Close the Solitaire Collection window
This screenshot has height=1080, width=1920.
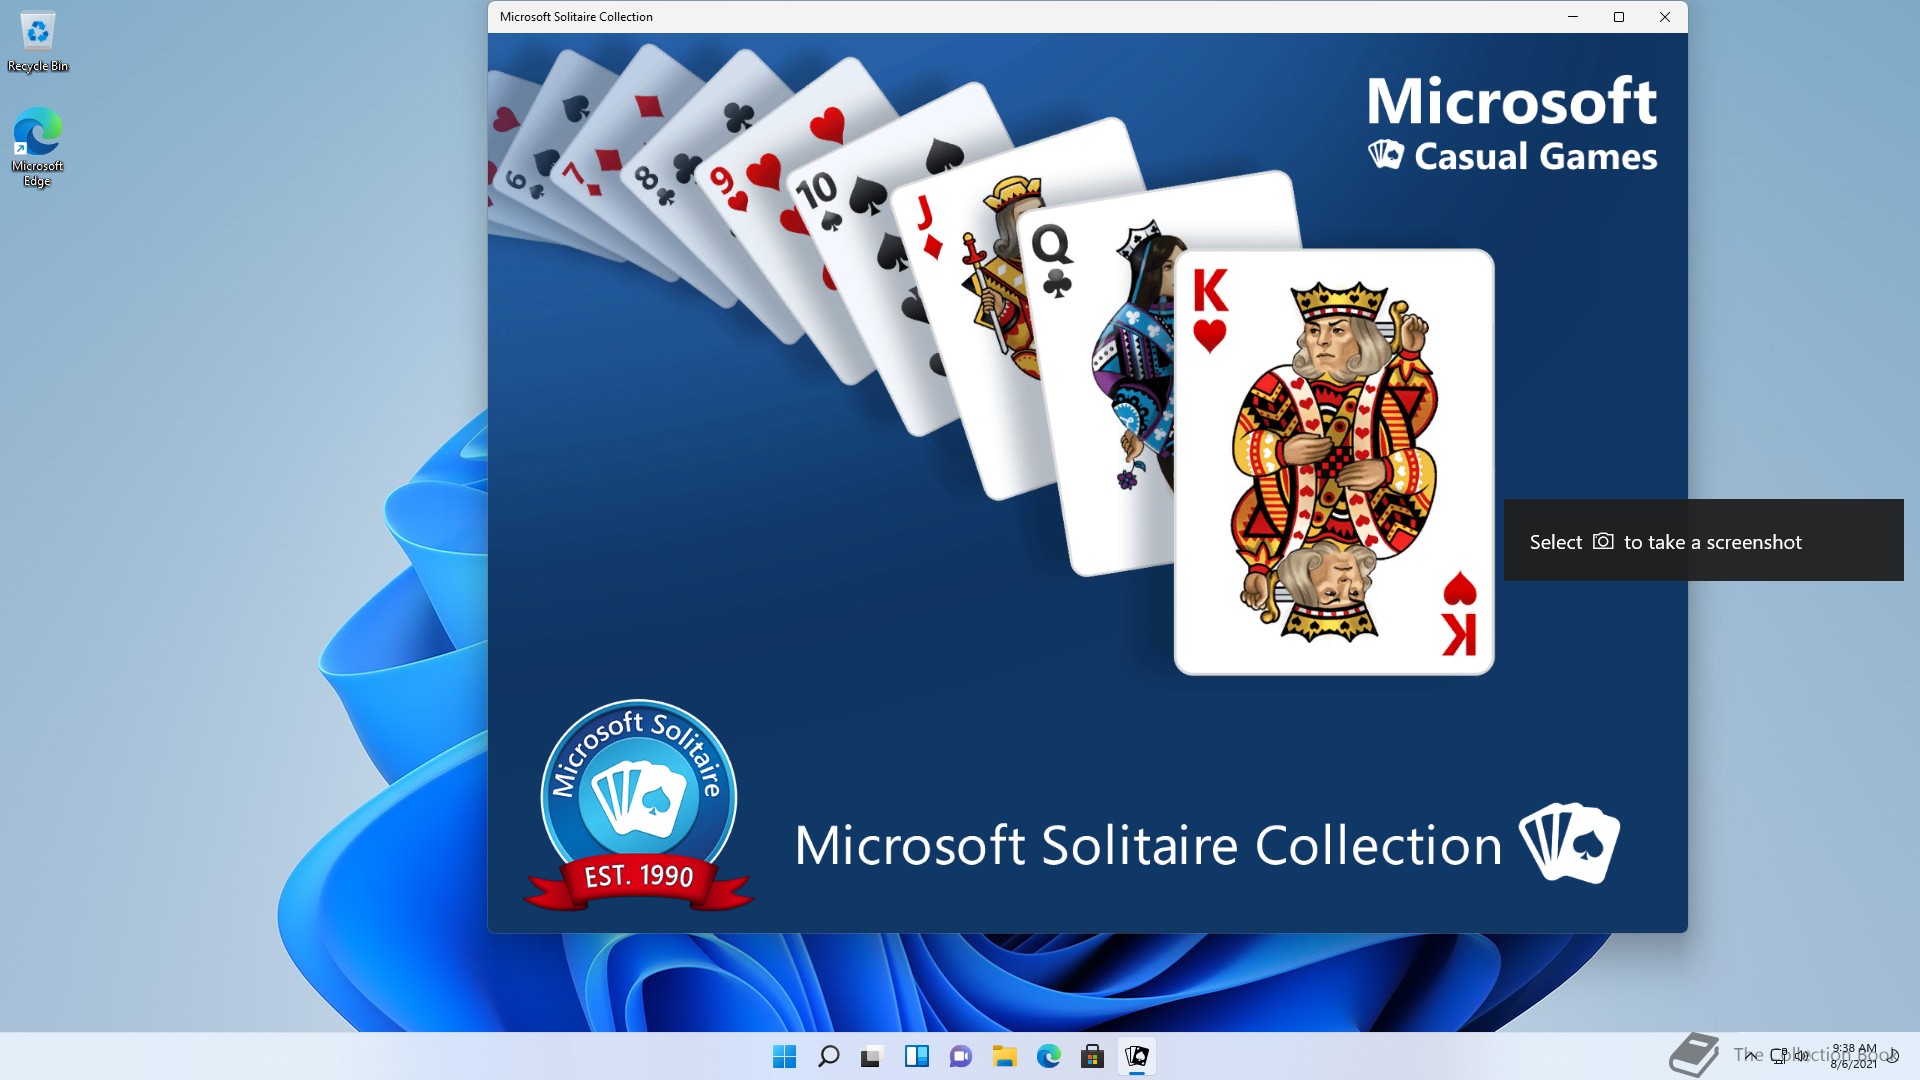[1665, 17]
